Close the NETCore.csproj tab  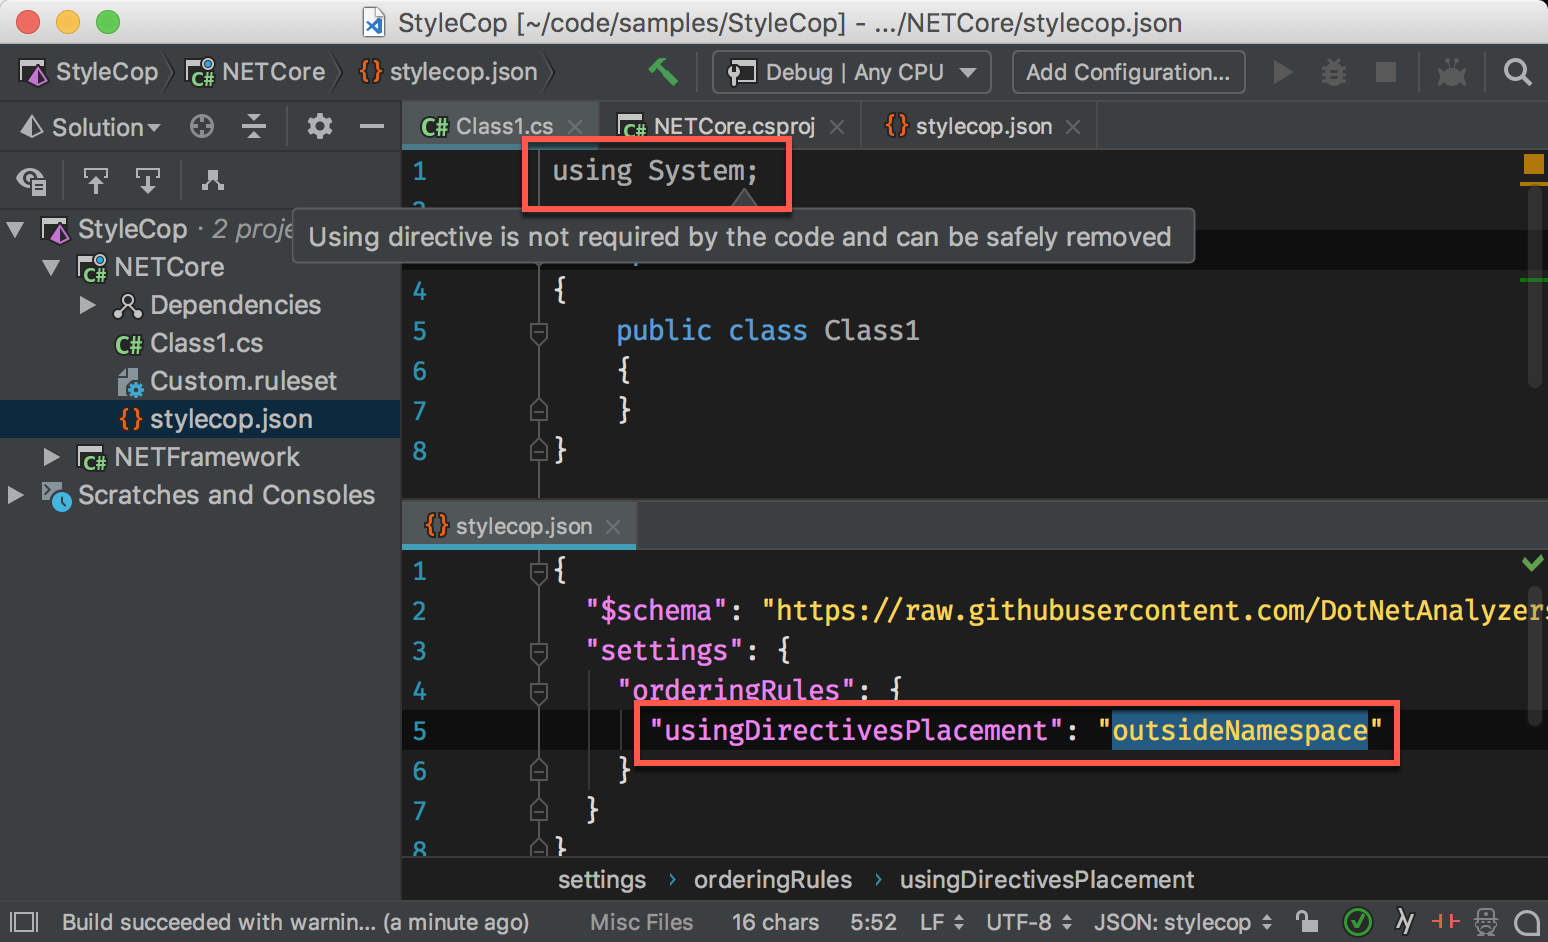coord(837,127)
